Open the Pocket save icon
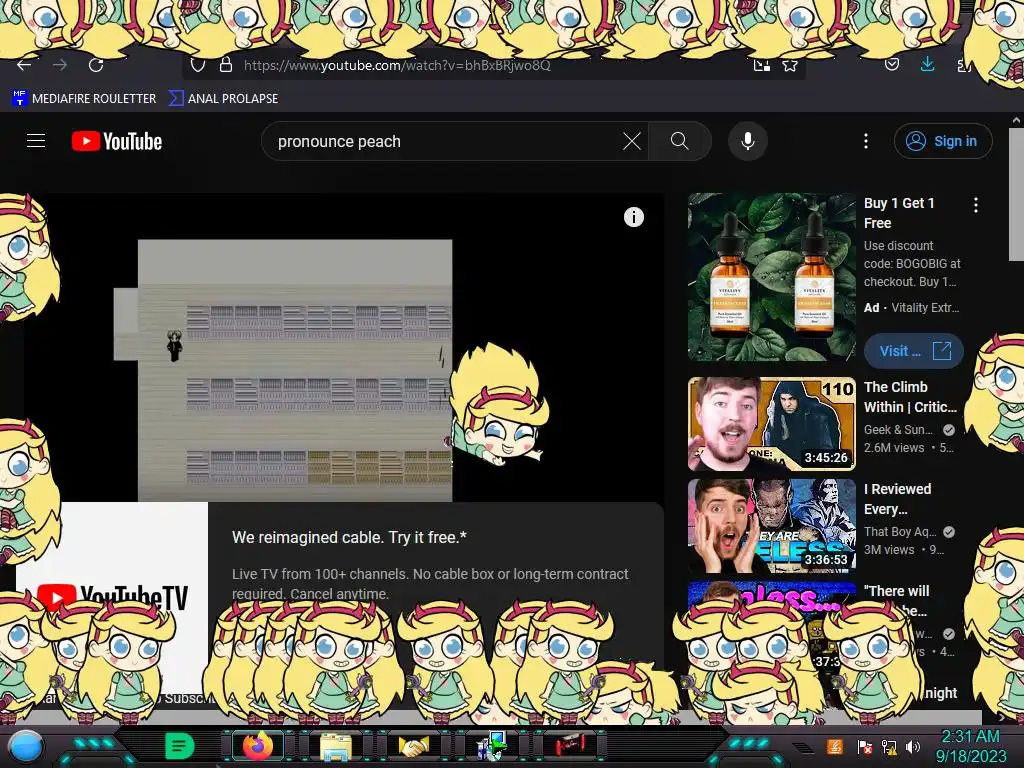 pos(892,64)
